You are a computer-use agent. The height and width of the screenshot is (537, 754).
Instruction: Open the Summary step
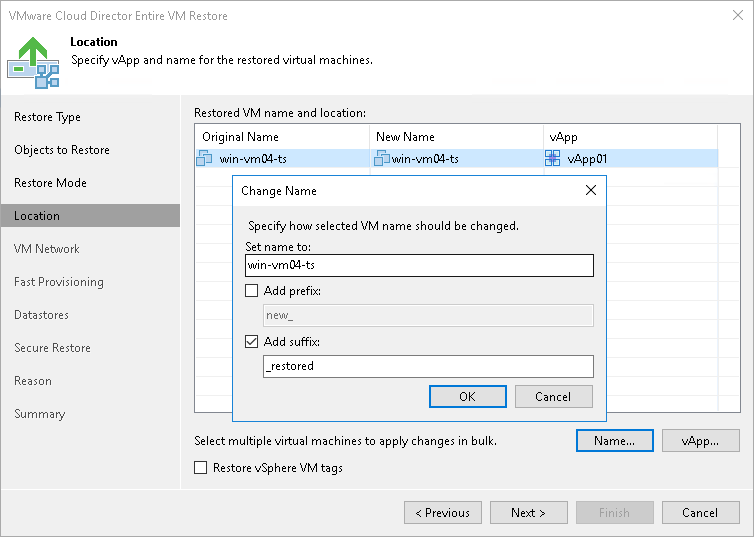coord(39,414)
